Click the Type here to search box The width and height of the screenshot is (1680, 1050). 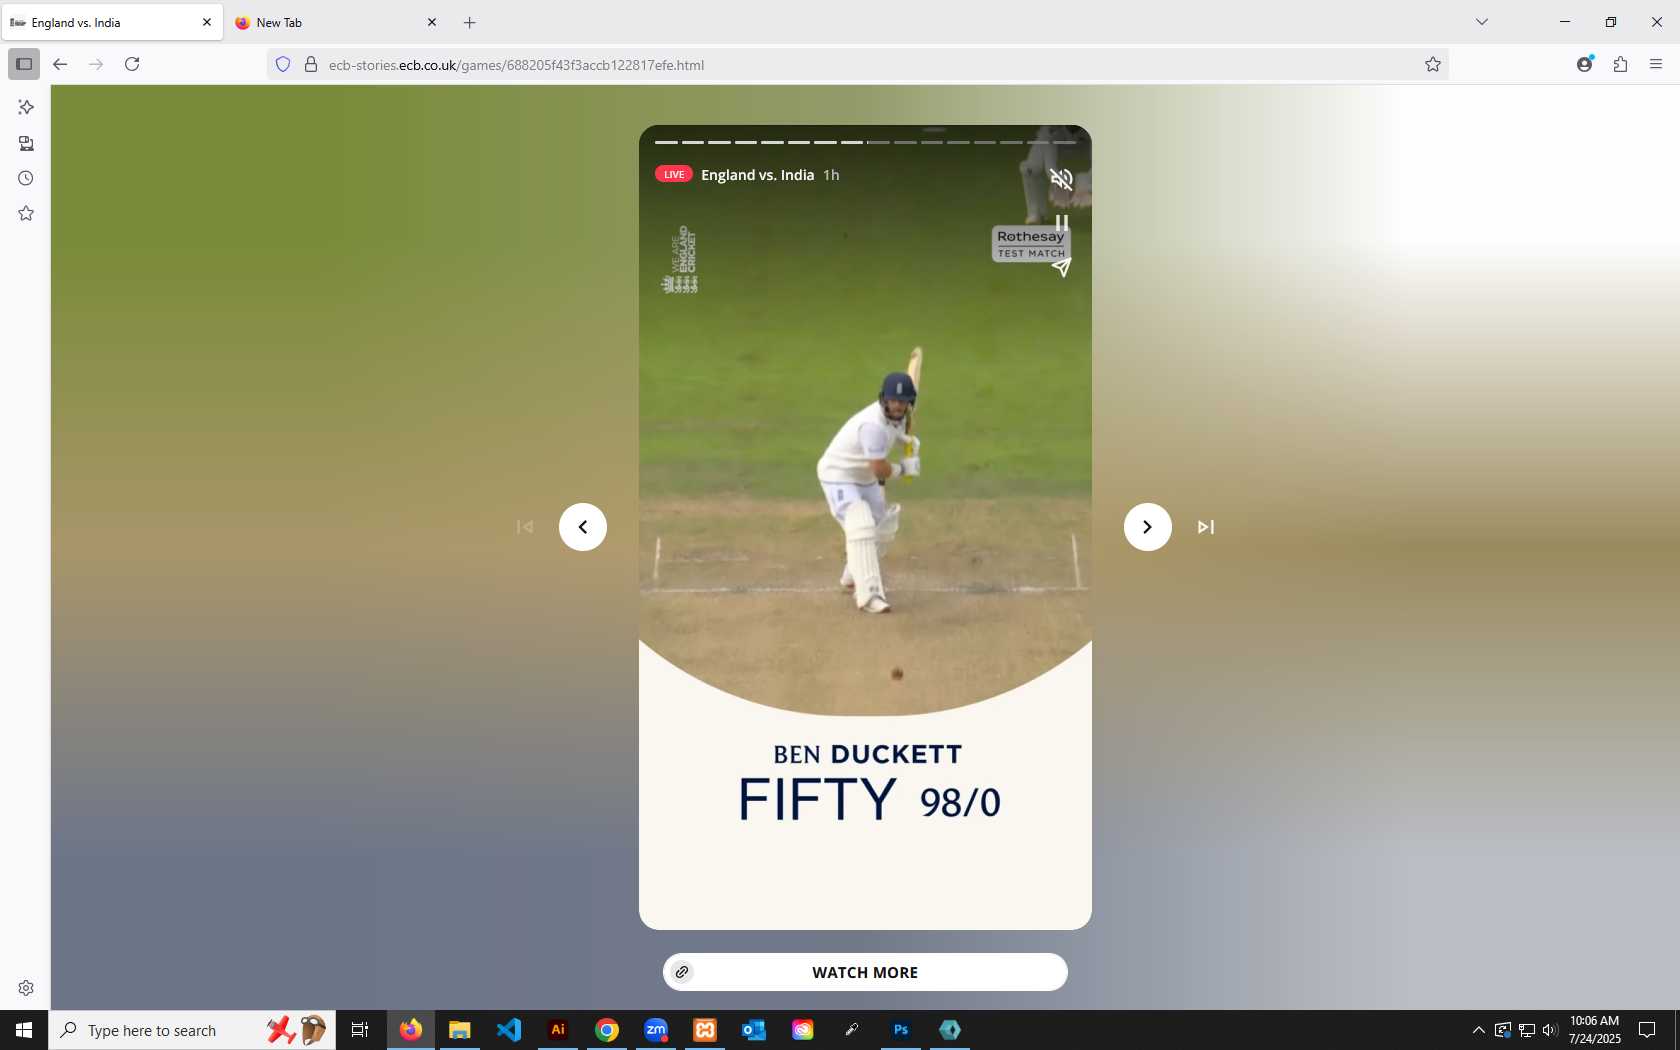192,1030
